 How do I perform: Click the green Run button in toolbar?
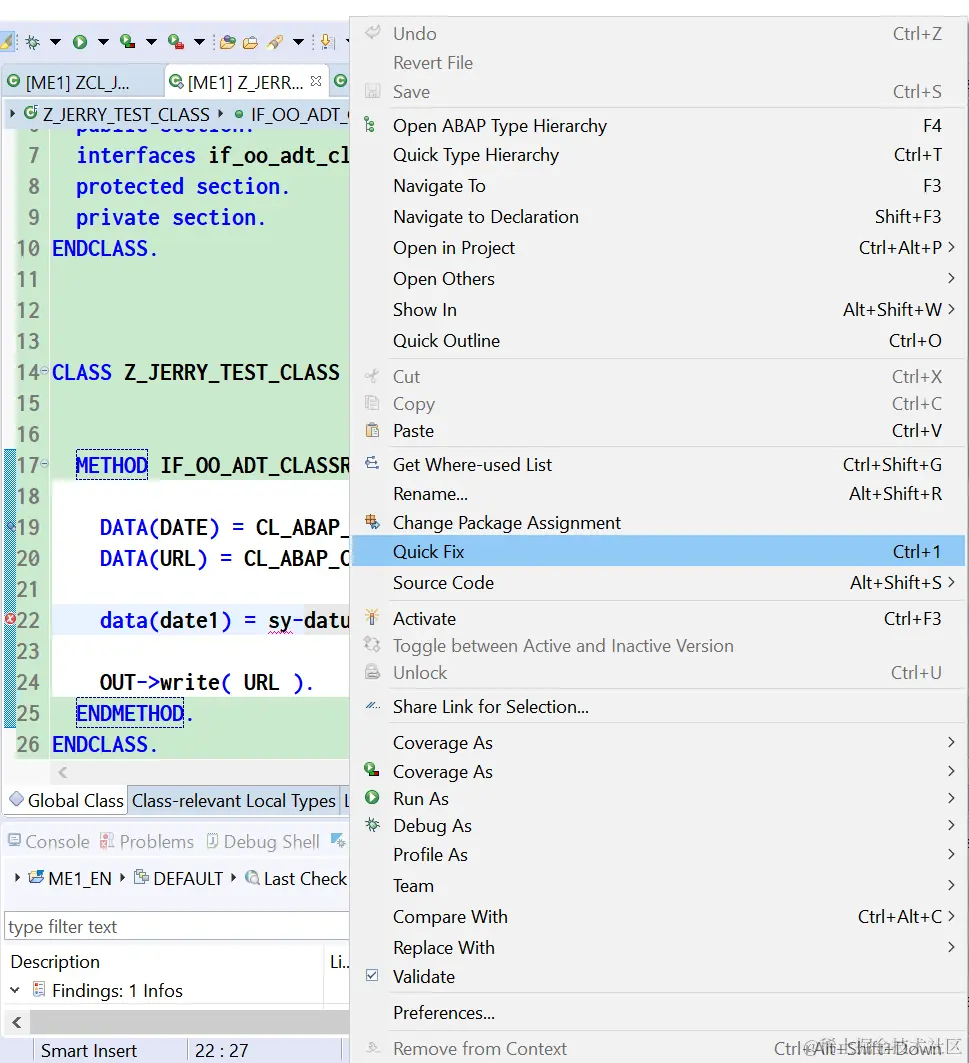[80, 42]
